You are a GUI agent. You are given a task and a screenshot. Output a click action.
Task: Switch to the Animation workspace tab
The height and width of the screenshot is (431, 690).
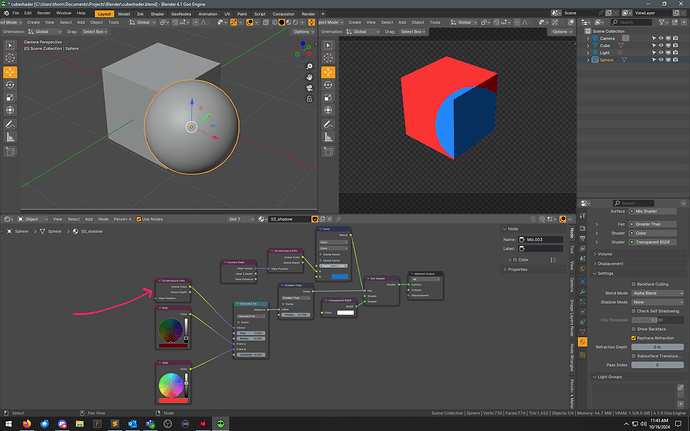(x=207, y=14)
